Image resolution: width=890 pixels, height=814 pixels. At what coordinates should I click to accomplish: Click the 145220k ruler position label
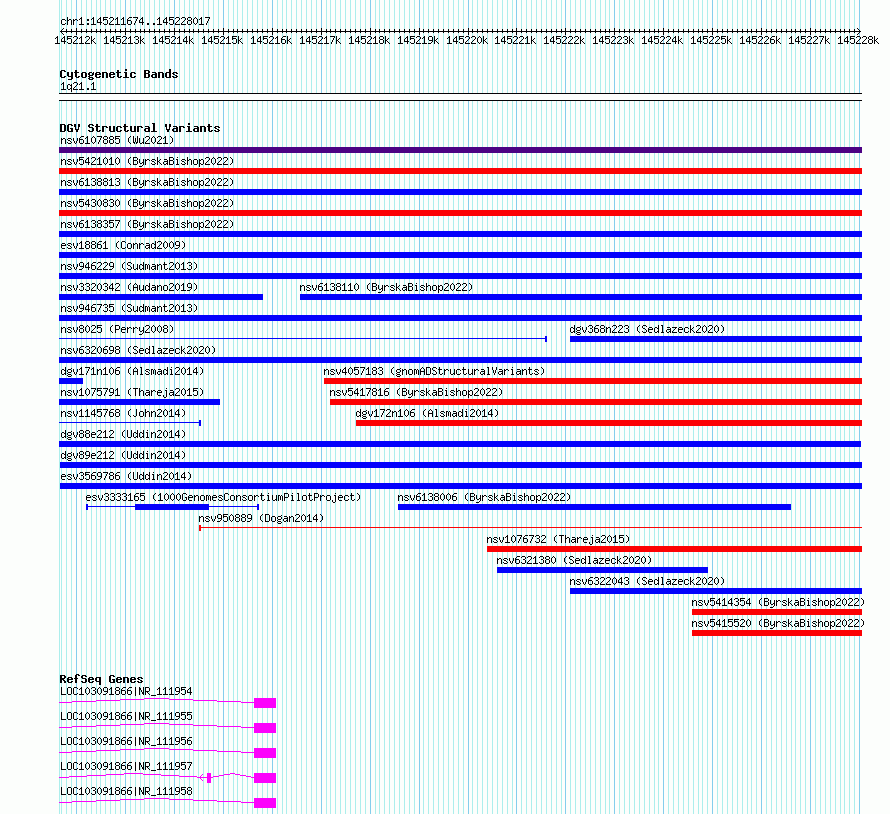[467, 40]
